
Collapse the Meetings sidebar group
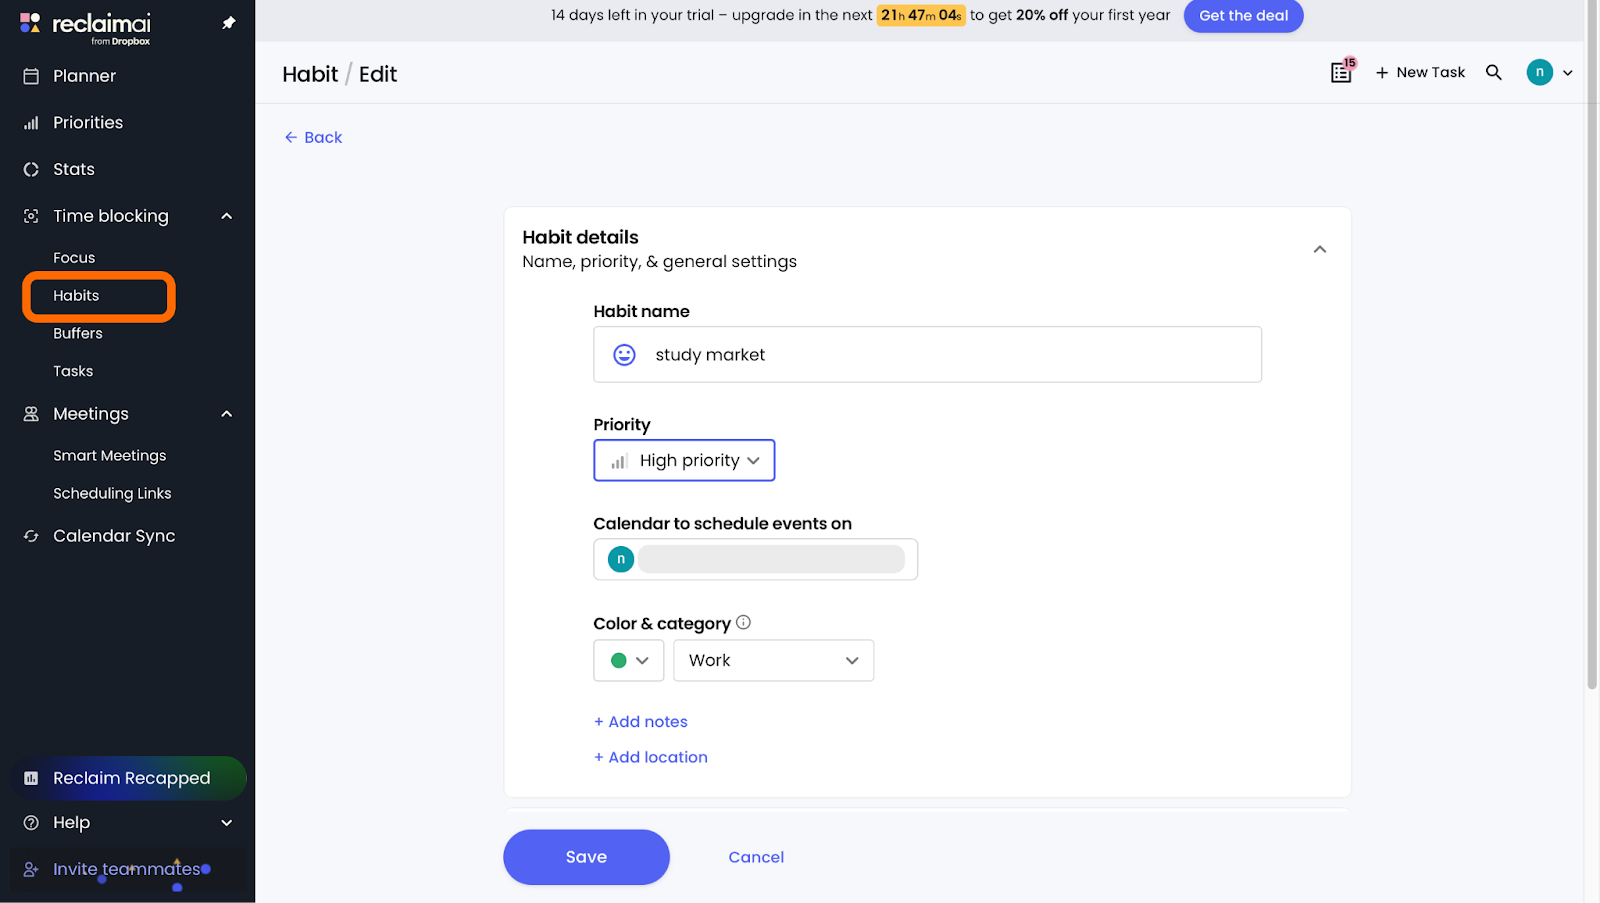pos(227,414)
